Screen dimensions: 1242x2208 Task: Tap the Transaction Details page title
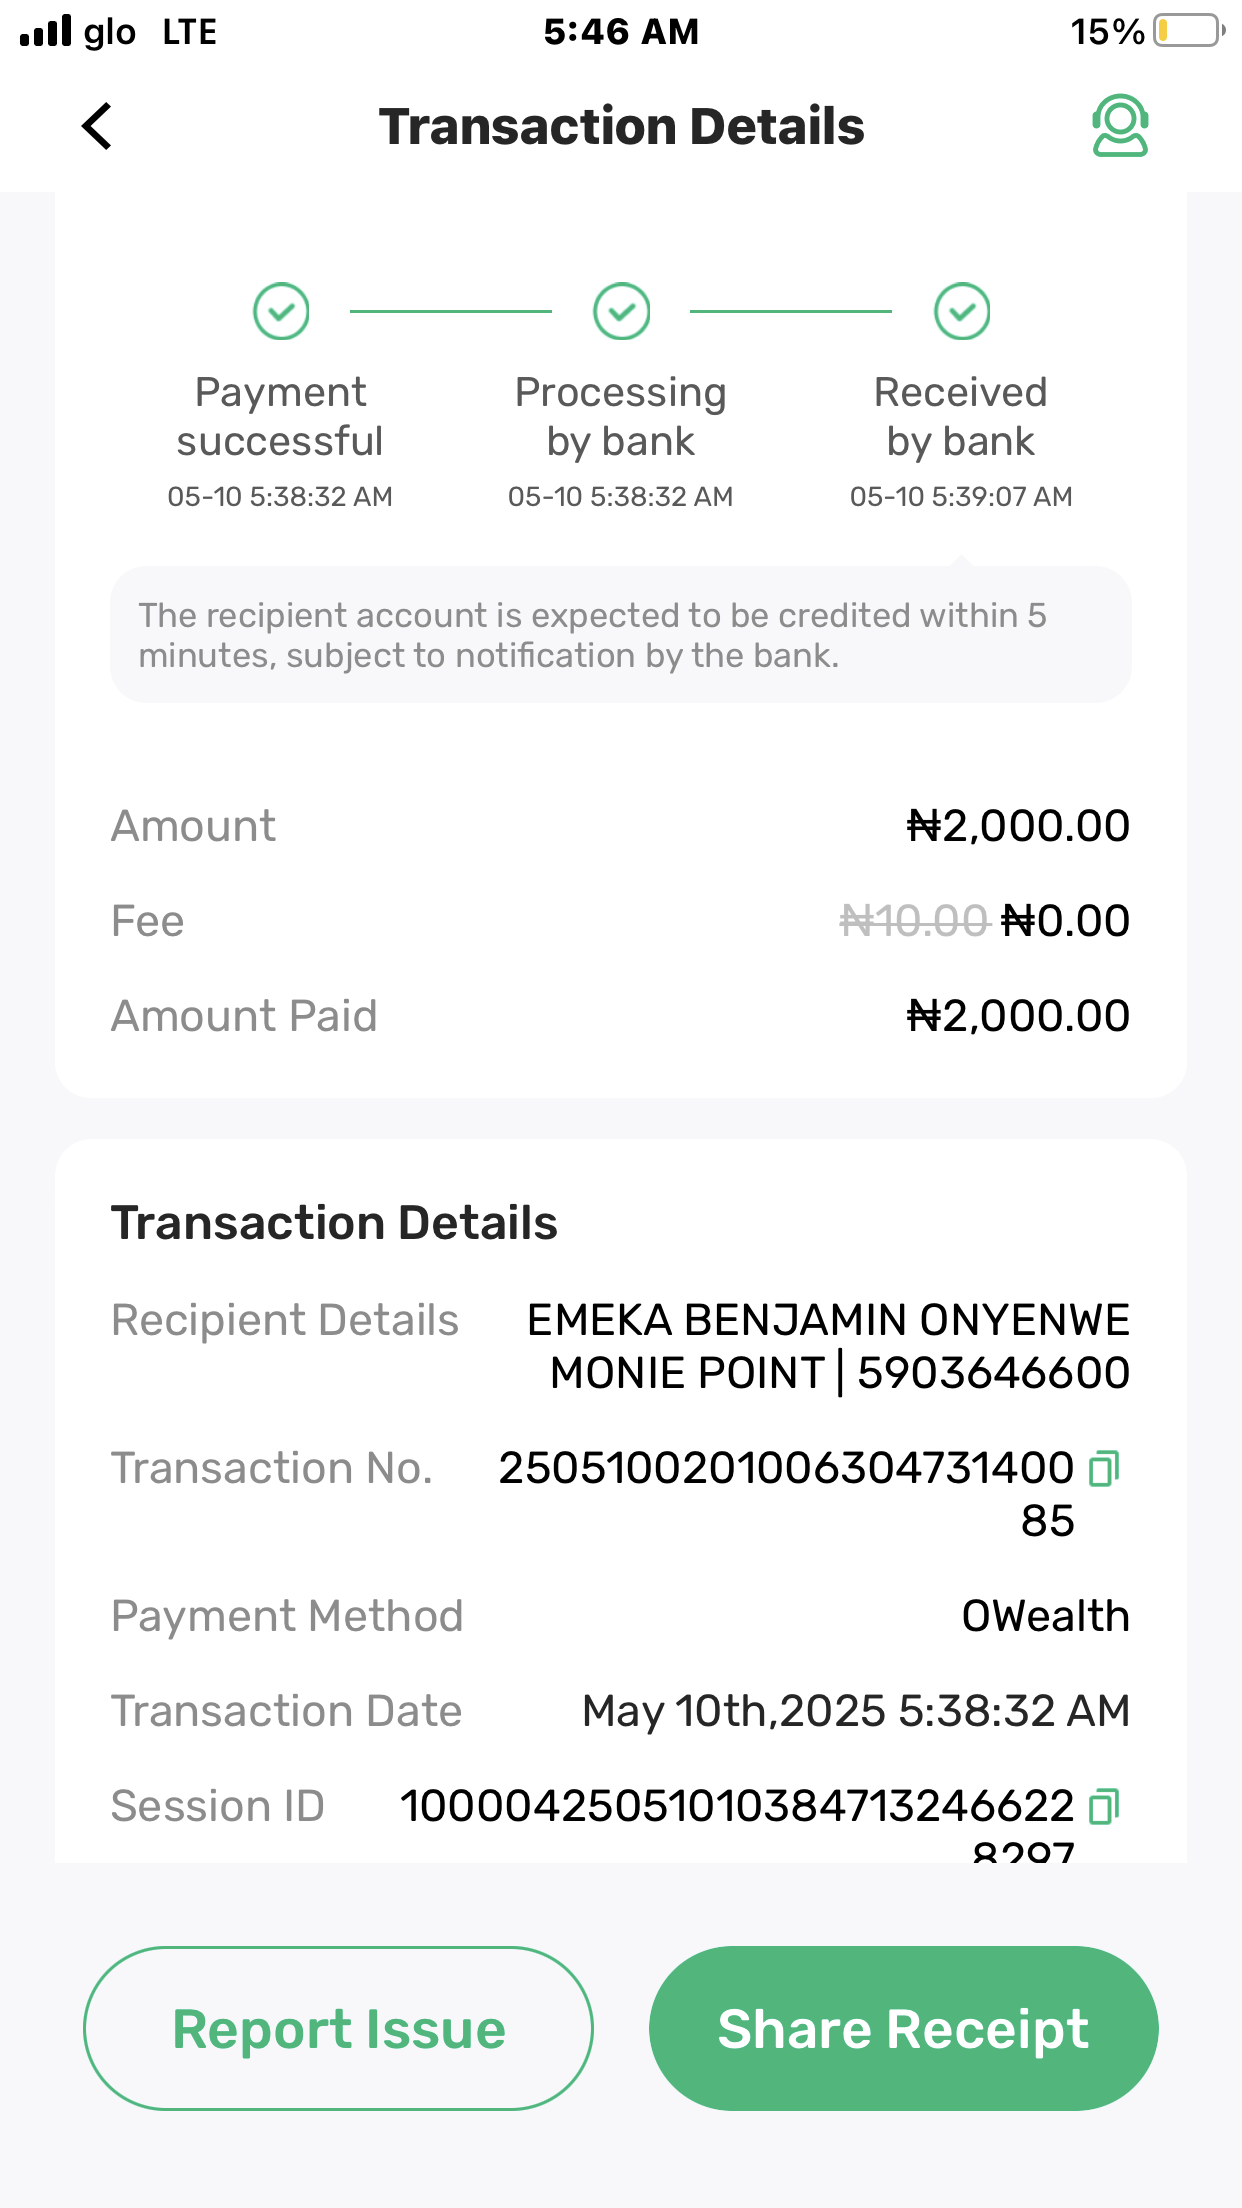pos(621,127)
